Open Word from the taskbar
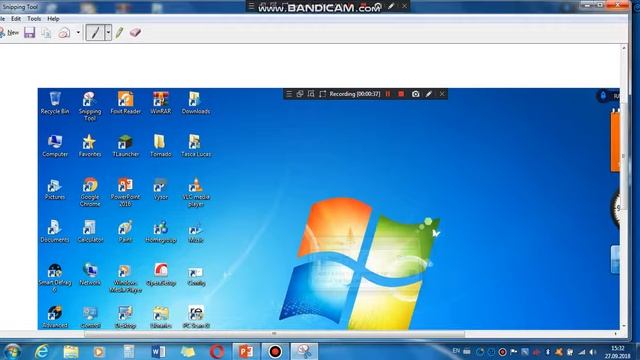 pos(158,351)
